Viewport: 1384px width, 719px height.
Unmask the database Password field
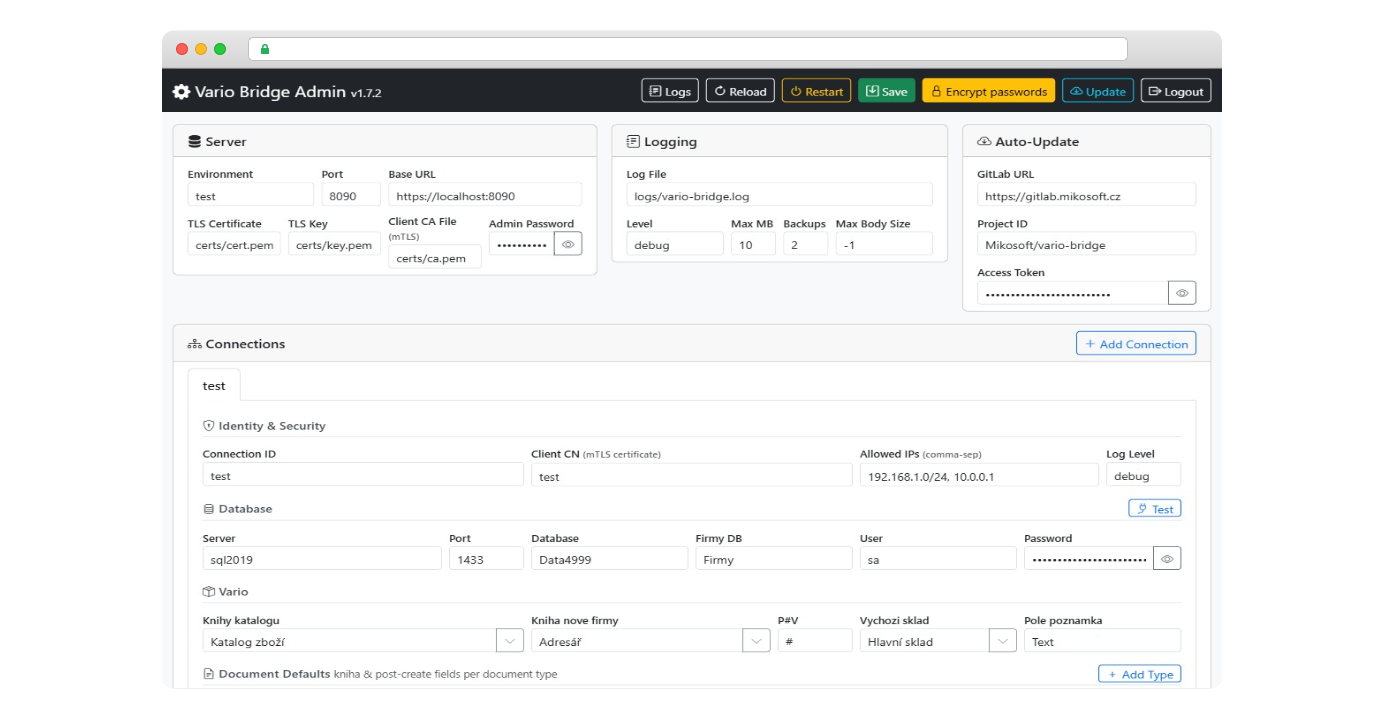click(x=1166, y=559)
